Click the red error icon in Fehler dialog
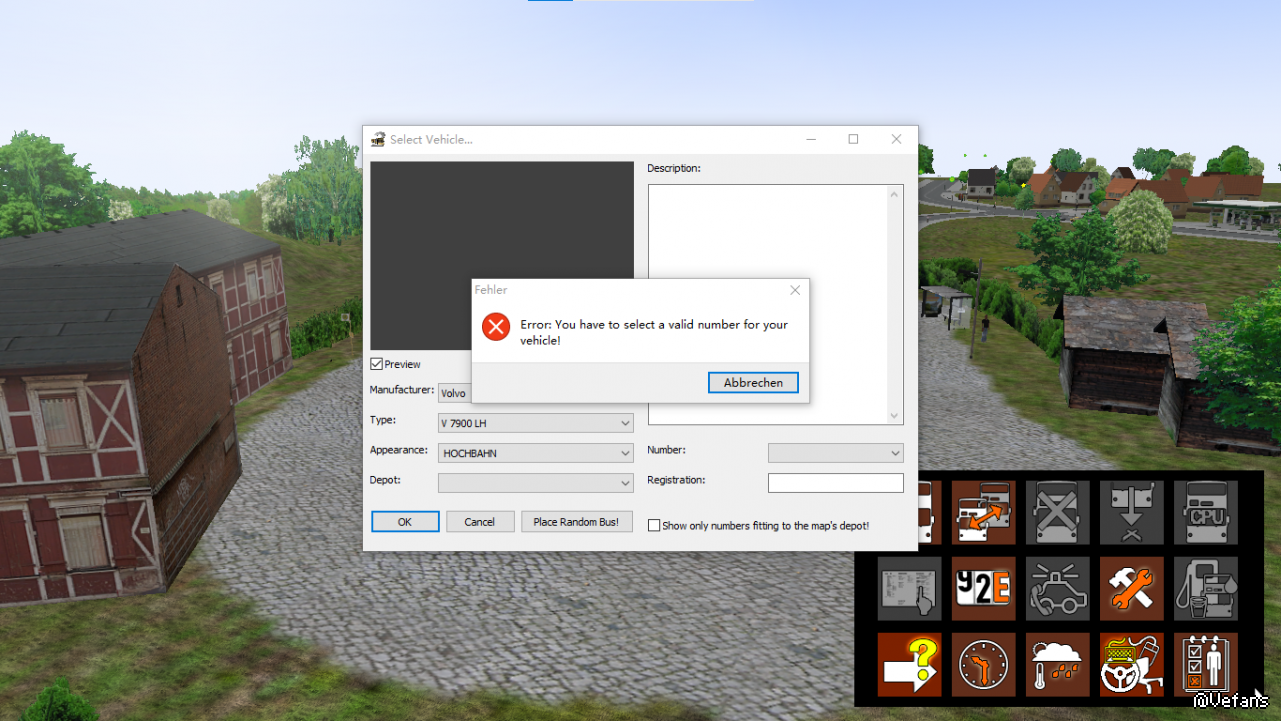The height and width of the screenshot is (721, 1281). tap(496, 327)
